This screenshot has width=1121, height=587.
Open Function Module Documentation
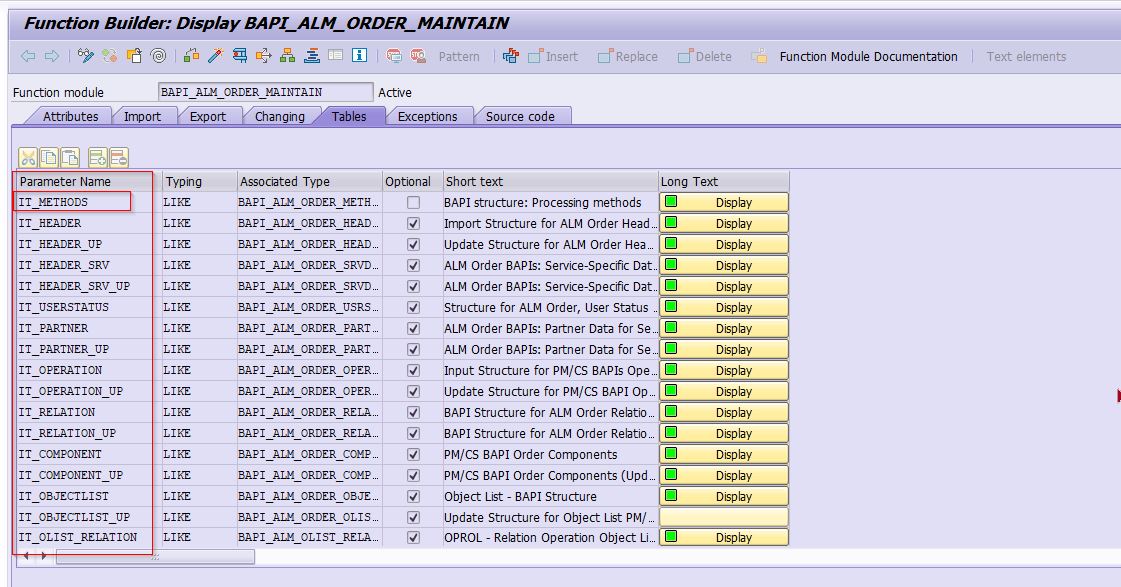(x=866, y=58)
